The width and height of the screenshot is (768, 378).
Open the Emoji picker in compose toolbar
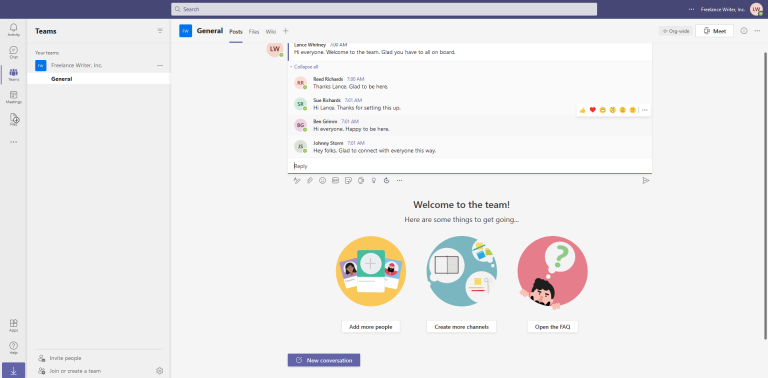(322, 180)
